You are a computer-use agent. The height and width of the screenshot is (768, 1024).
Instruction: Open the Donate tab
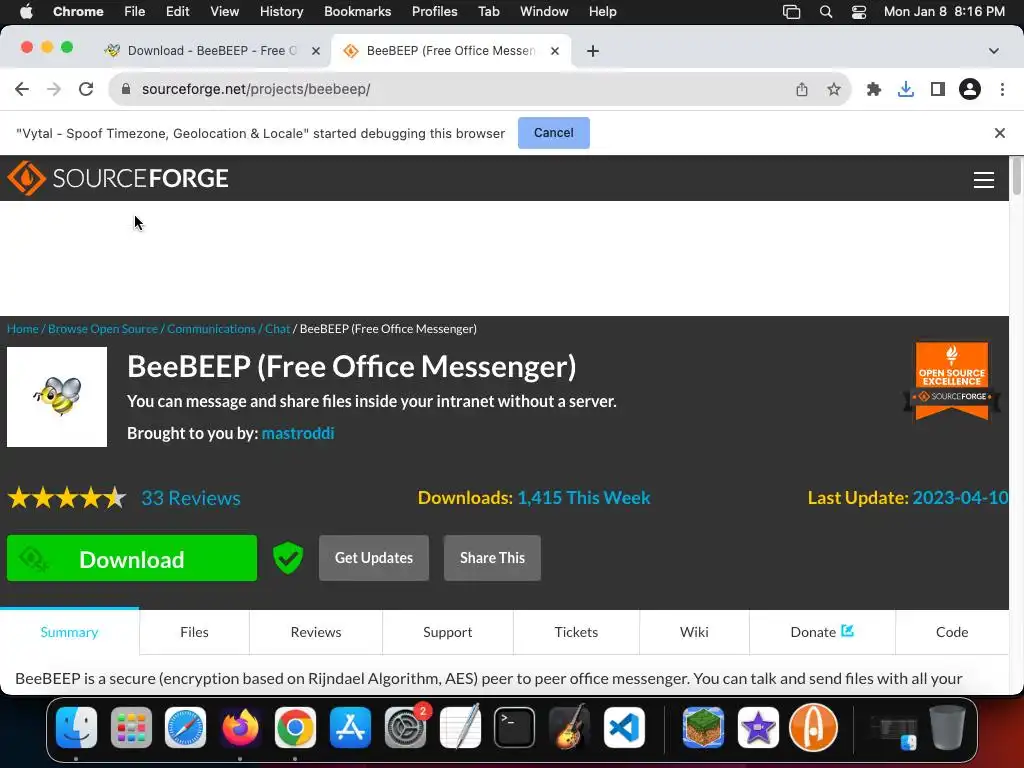(x=822, y=632)
